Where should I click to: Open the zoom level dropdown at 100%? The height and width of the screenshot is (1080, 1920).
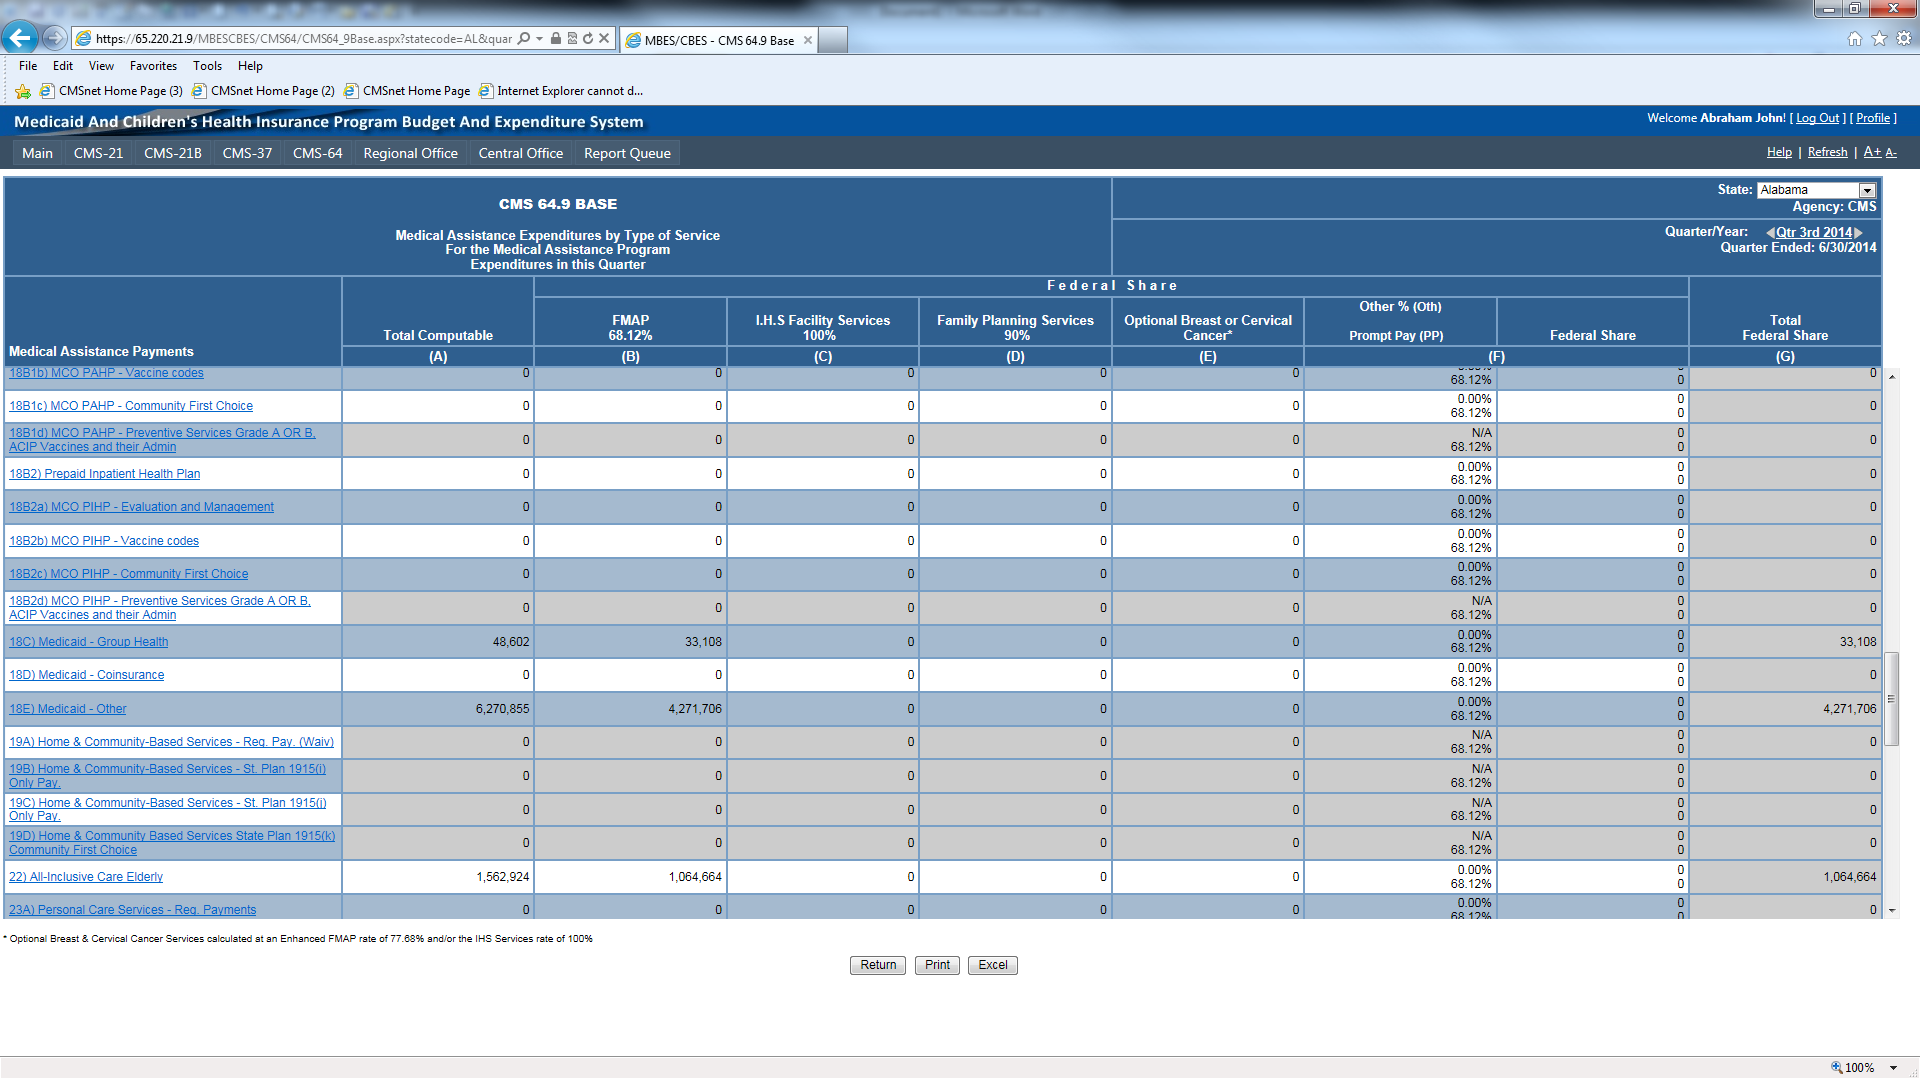click(1894, 1068)
